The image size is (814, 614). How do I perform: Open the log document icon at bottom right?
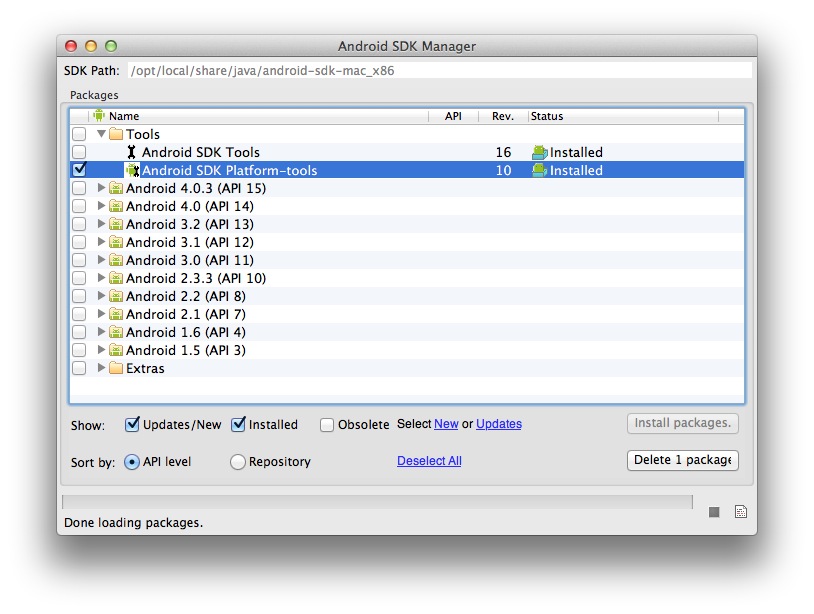coord(741,512)
